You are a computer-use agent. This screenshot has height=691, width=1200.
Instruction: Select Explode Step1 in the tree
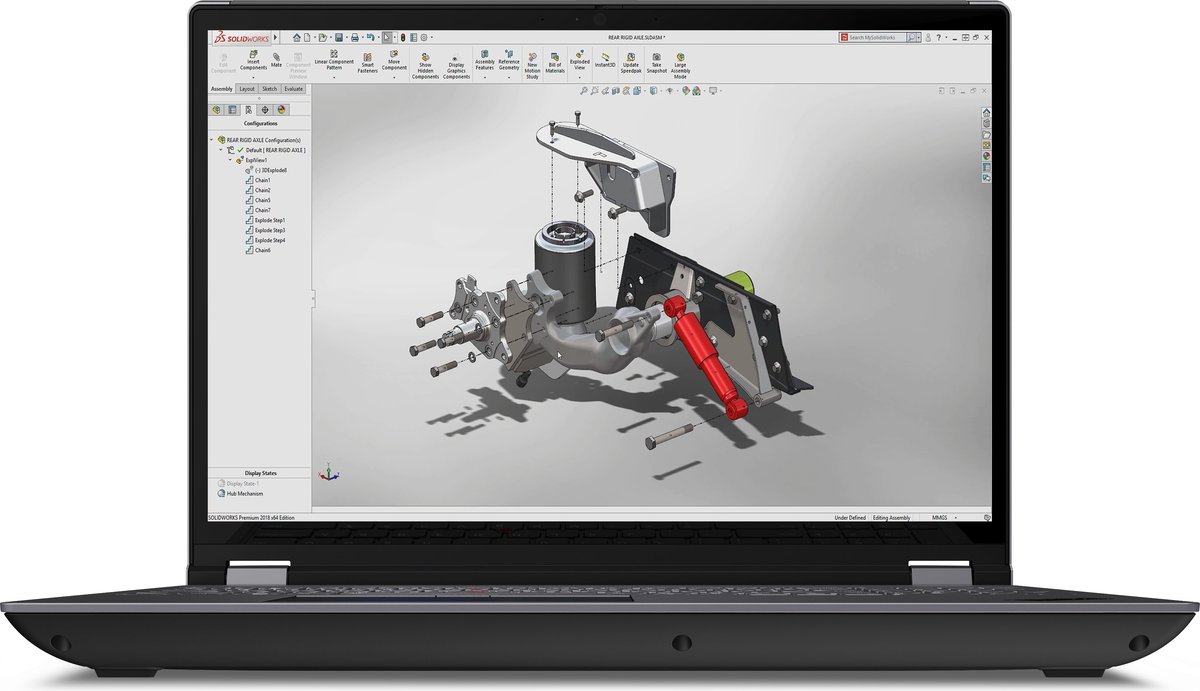[x=269, y=220]
